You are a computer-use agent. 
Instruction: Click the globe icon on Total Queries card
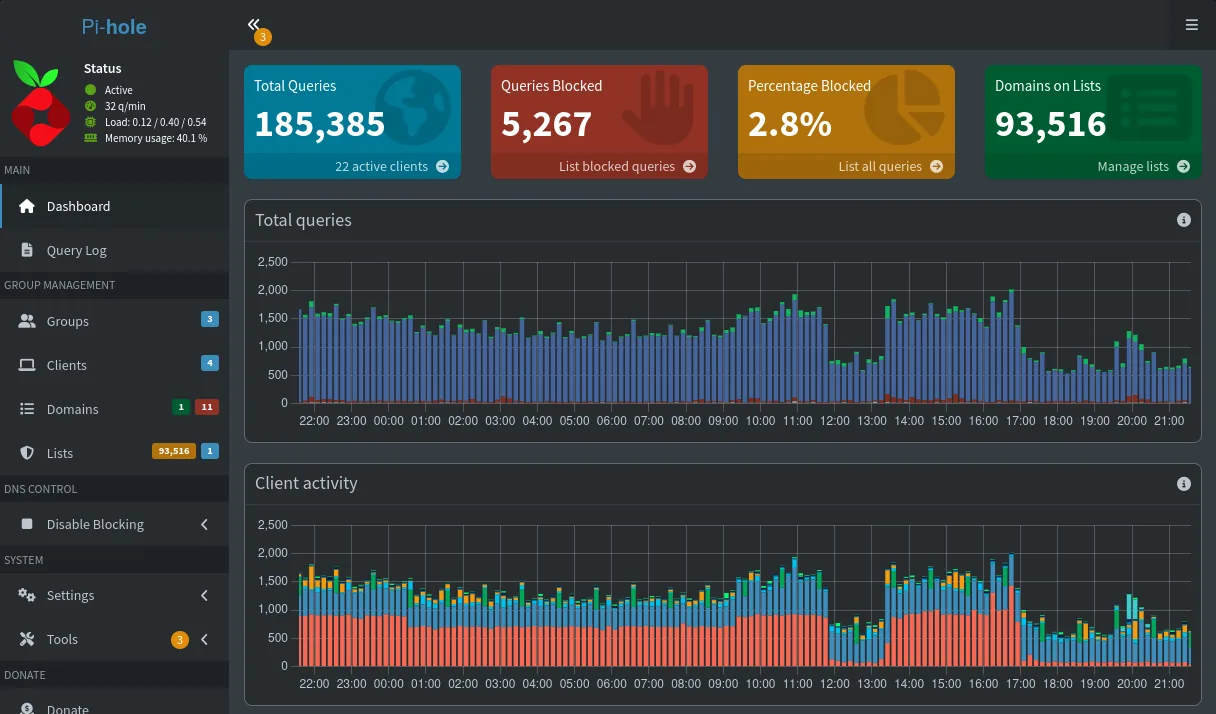click(413, 108)
